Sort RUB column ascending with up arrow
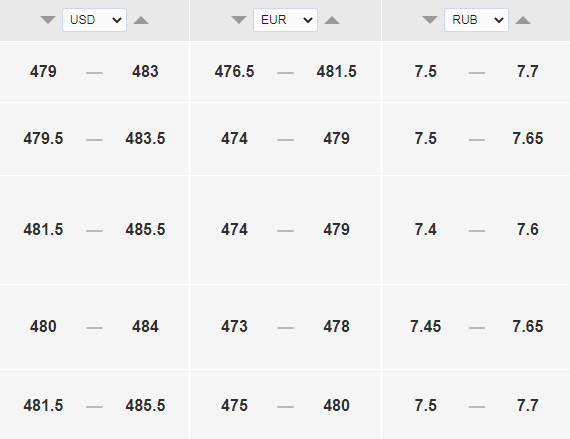 (523, 20)
